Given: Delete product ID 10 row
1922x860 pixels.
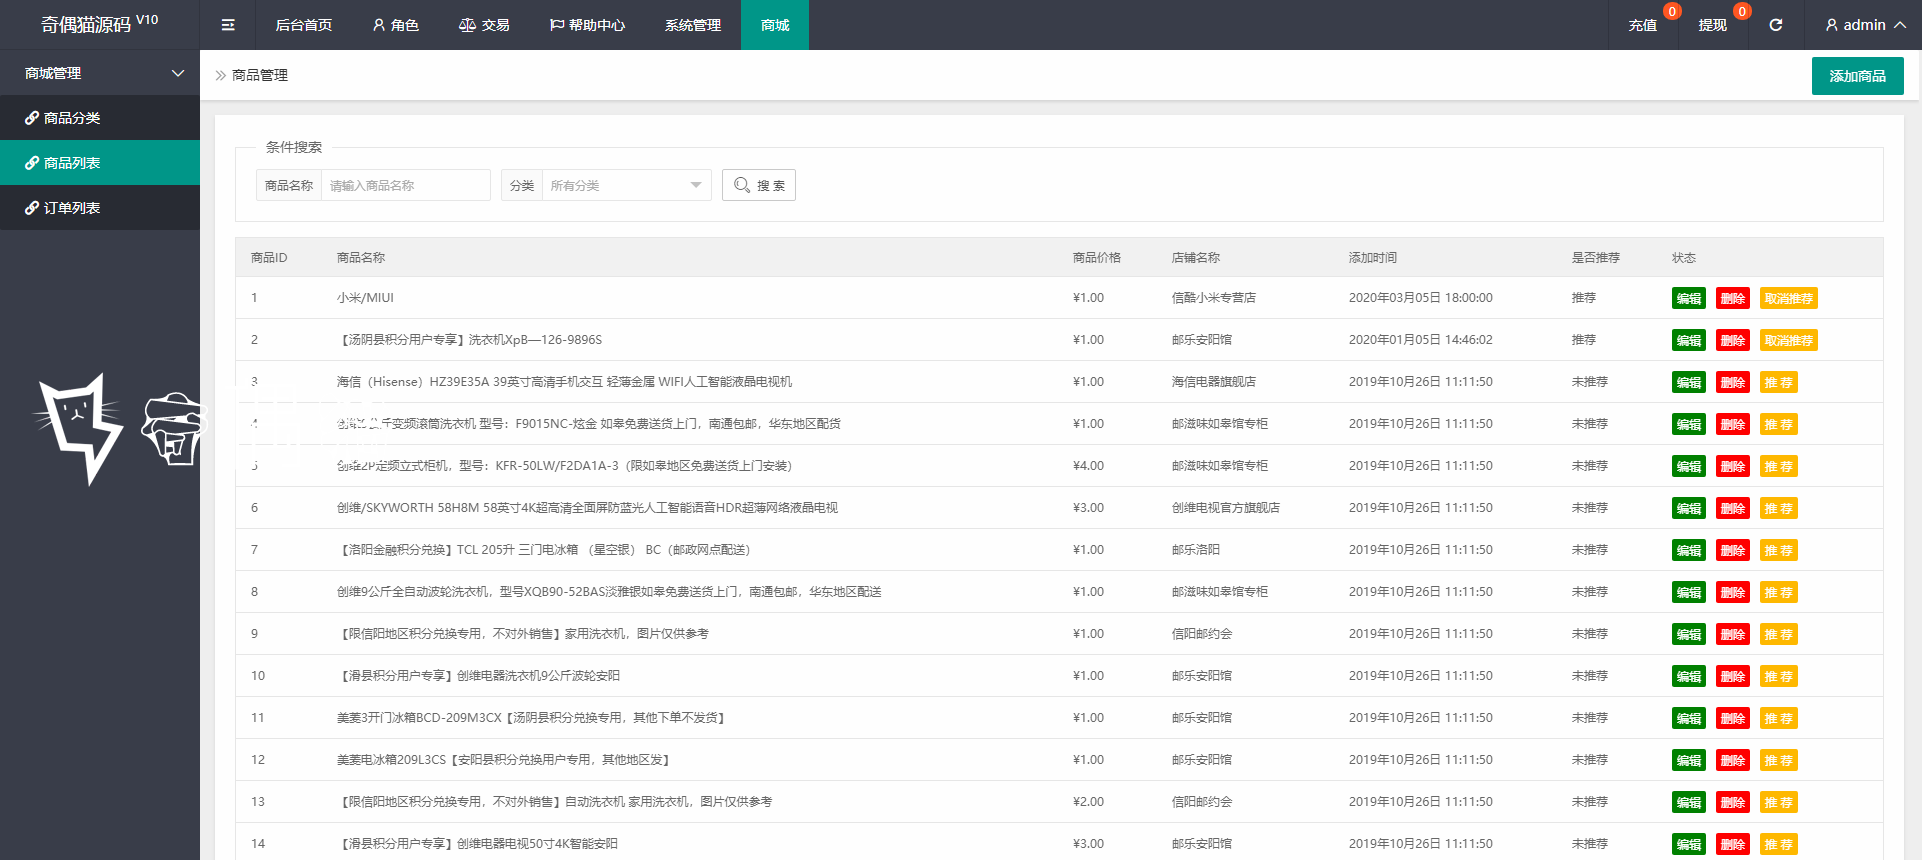Looking at the screenshot, I should coord(1733,676).
